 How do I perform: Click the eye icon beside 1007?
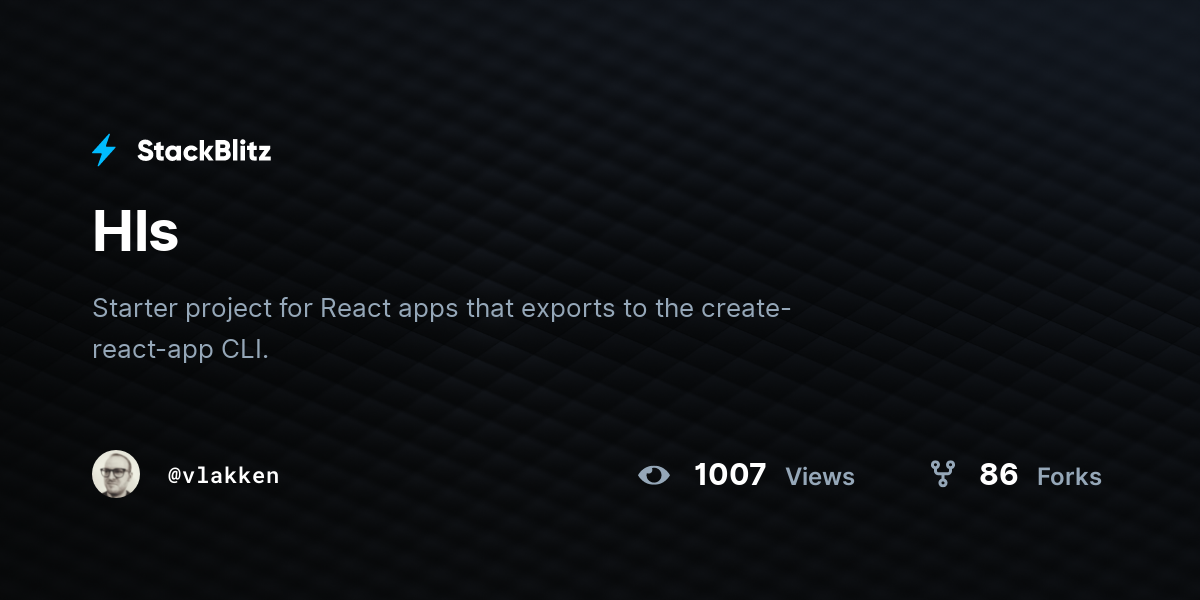pyautogui.click(x=653, y=475)
